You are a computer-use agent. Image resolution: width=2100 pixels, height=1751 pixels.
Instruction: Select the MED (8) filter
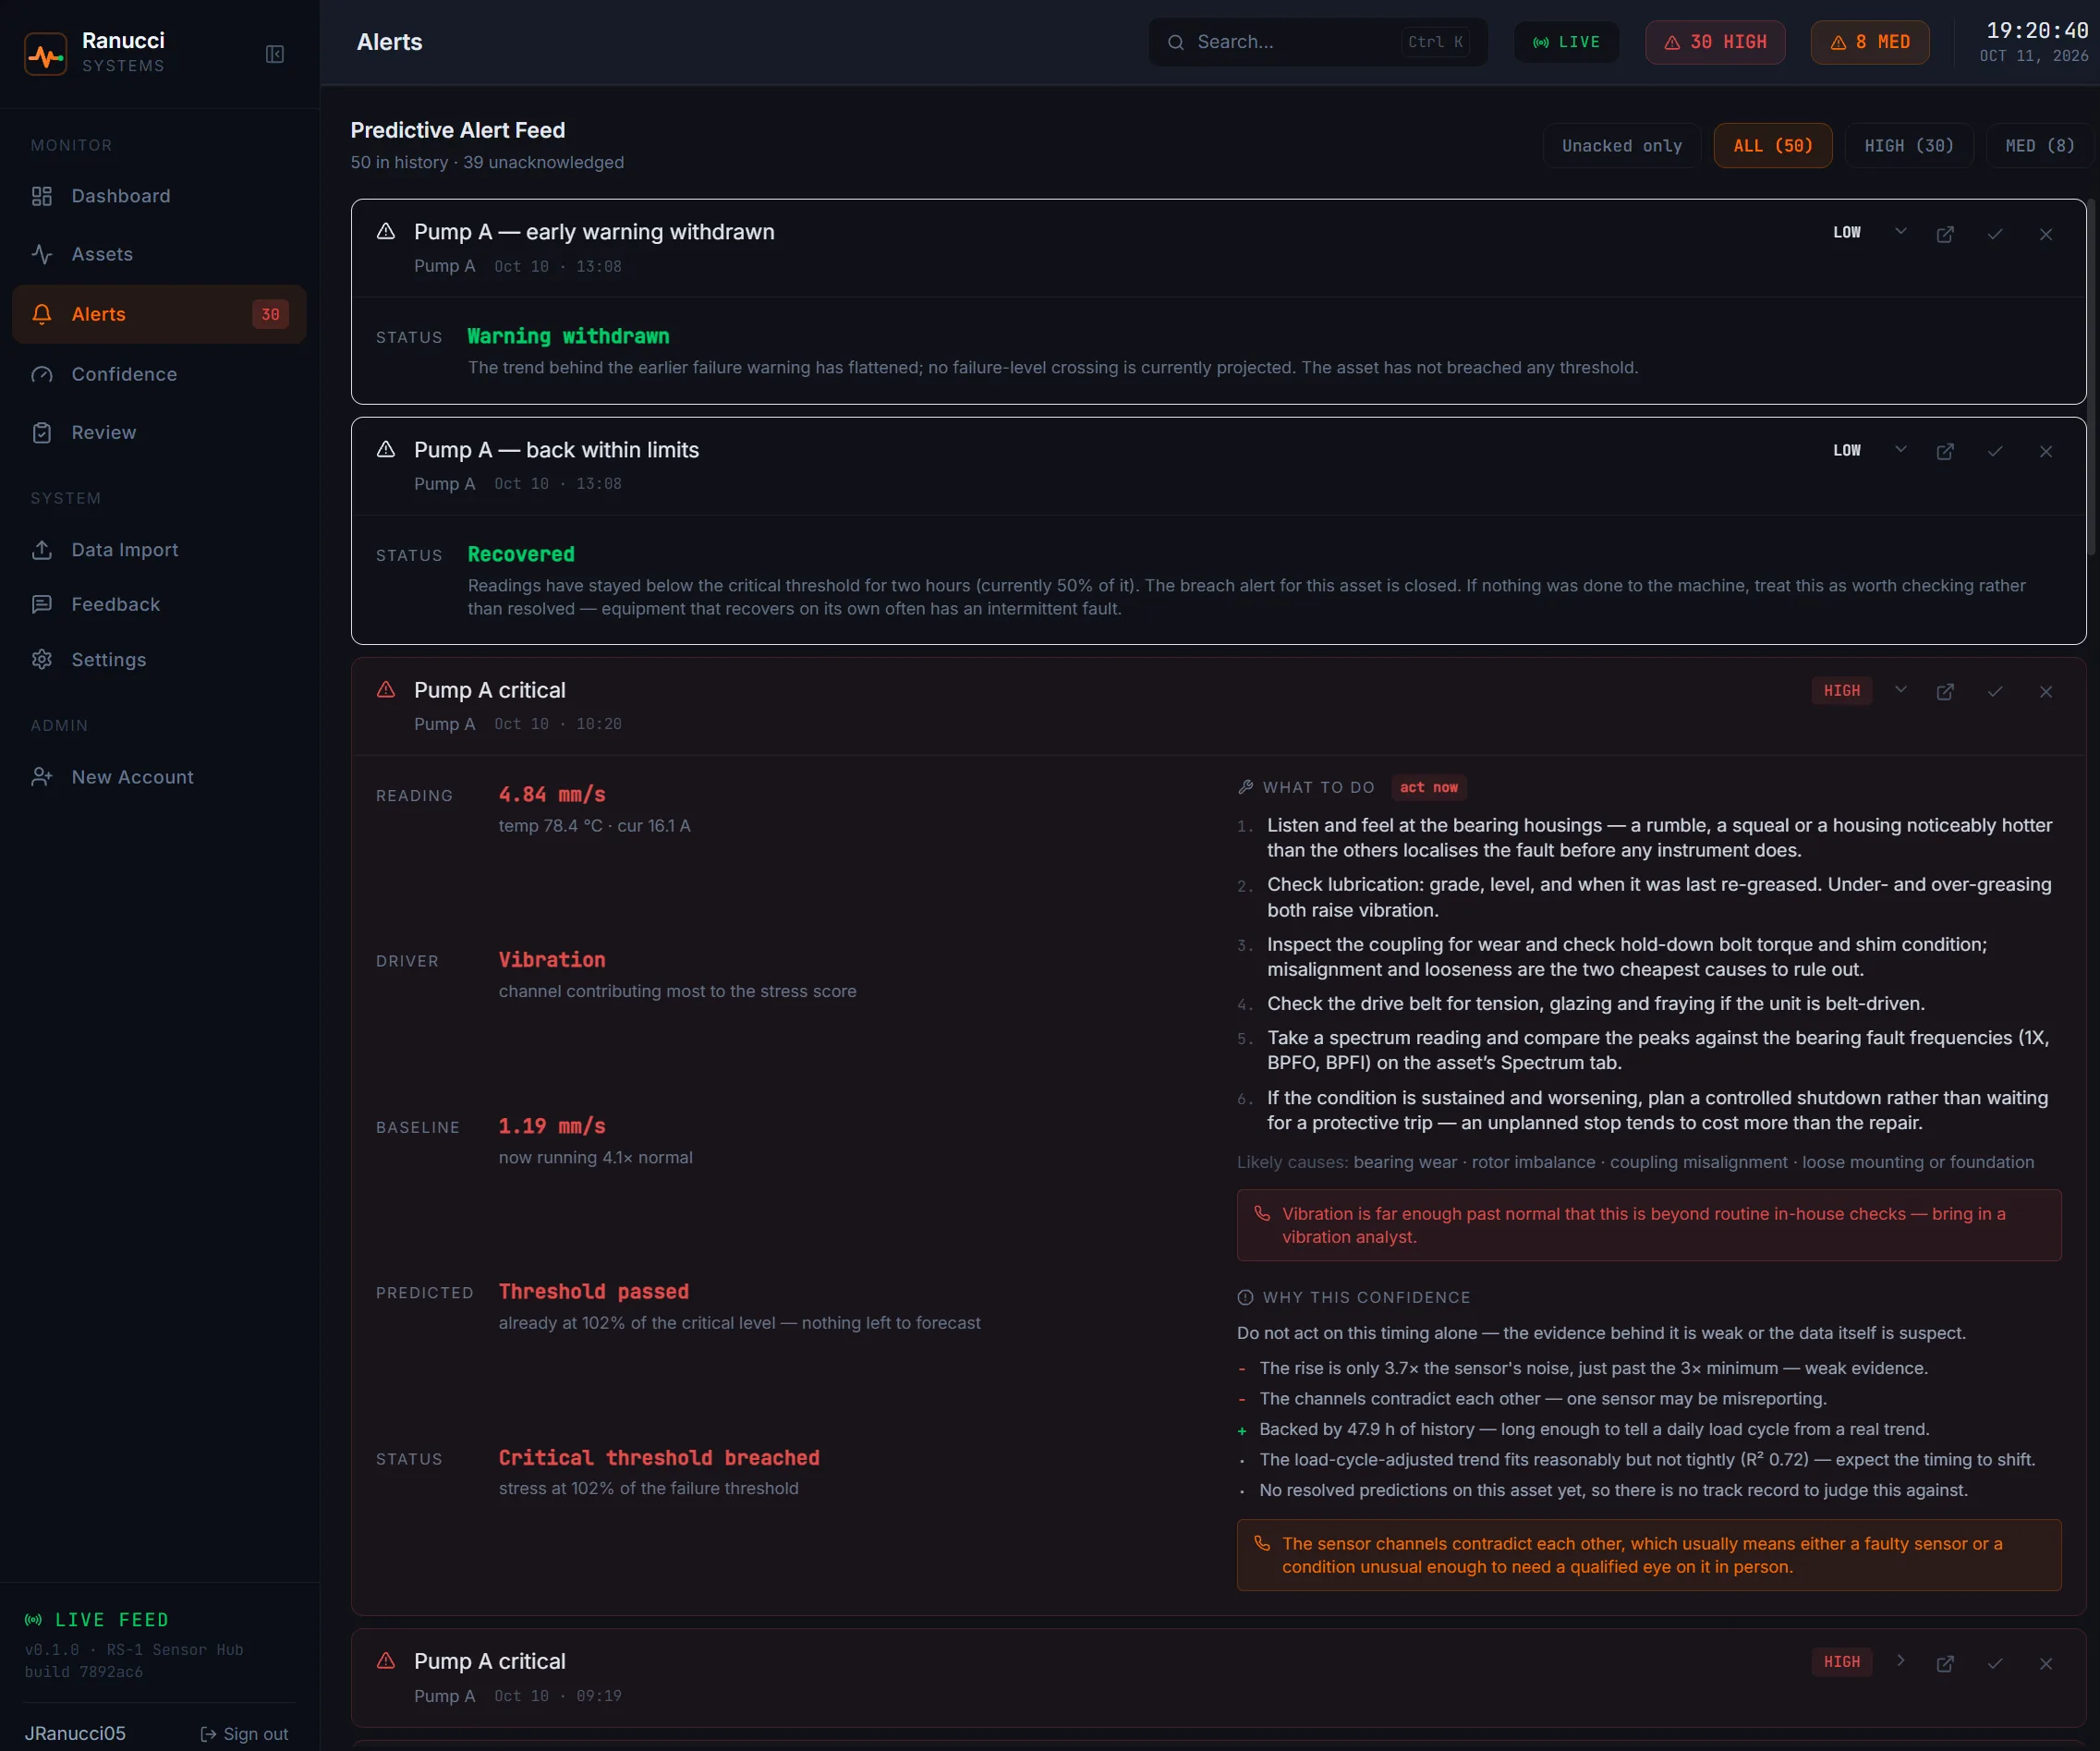(x=2040, y=146)
